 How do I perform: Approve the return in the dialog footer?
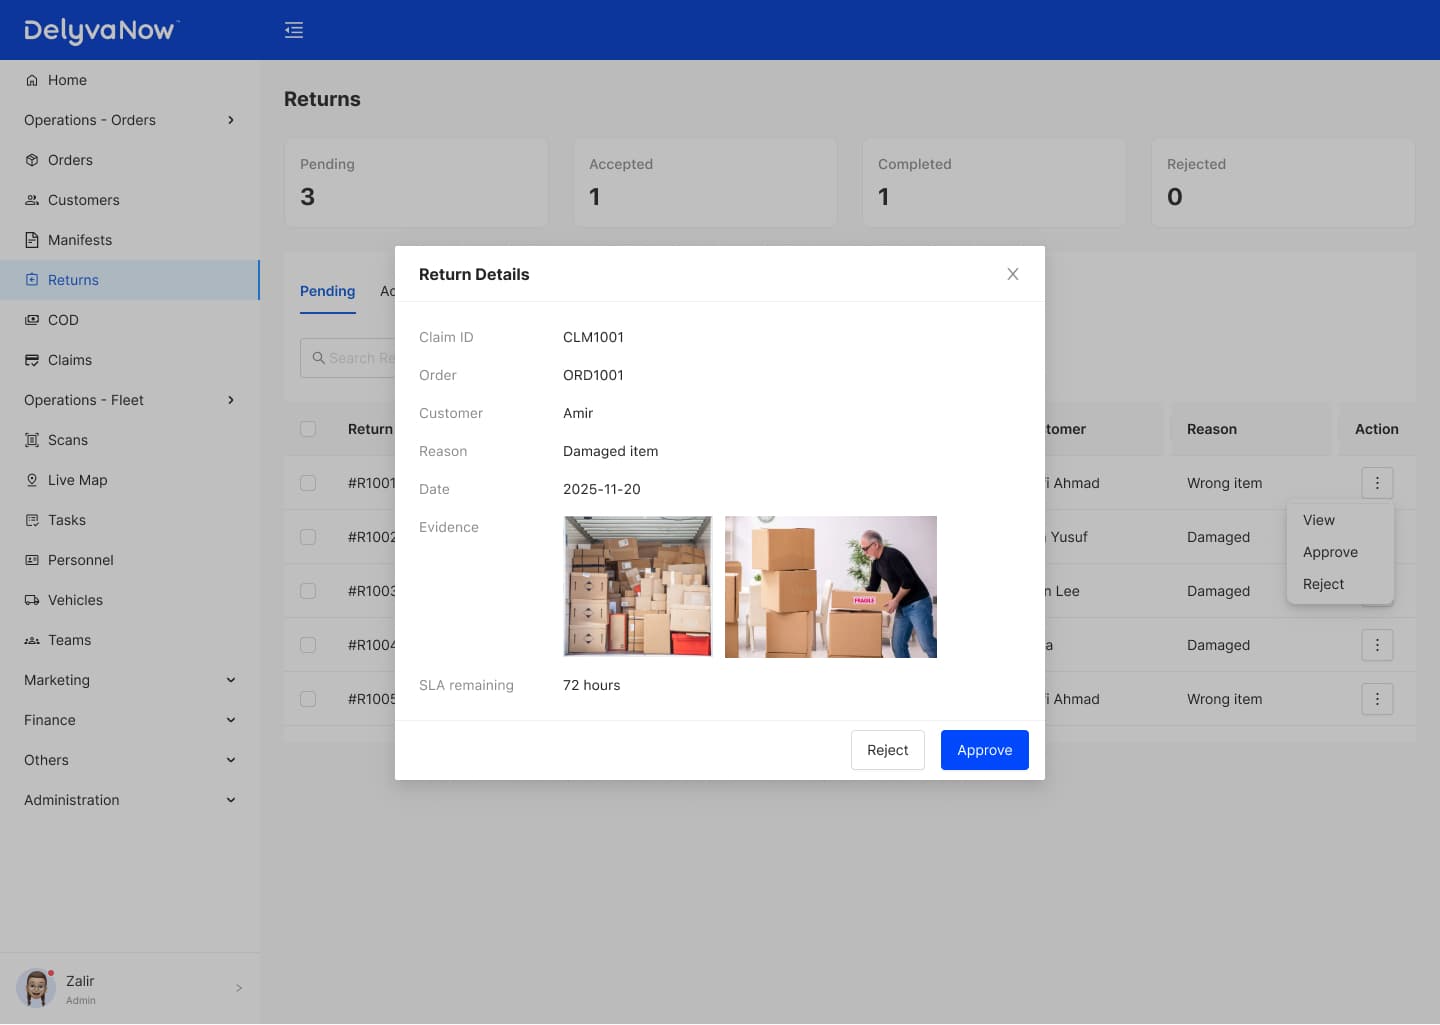tap(985, 750)
